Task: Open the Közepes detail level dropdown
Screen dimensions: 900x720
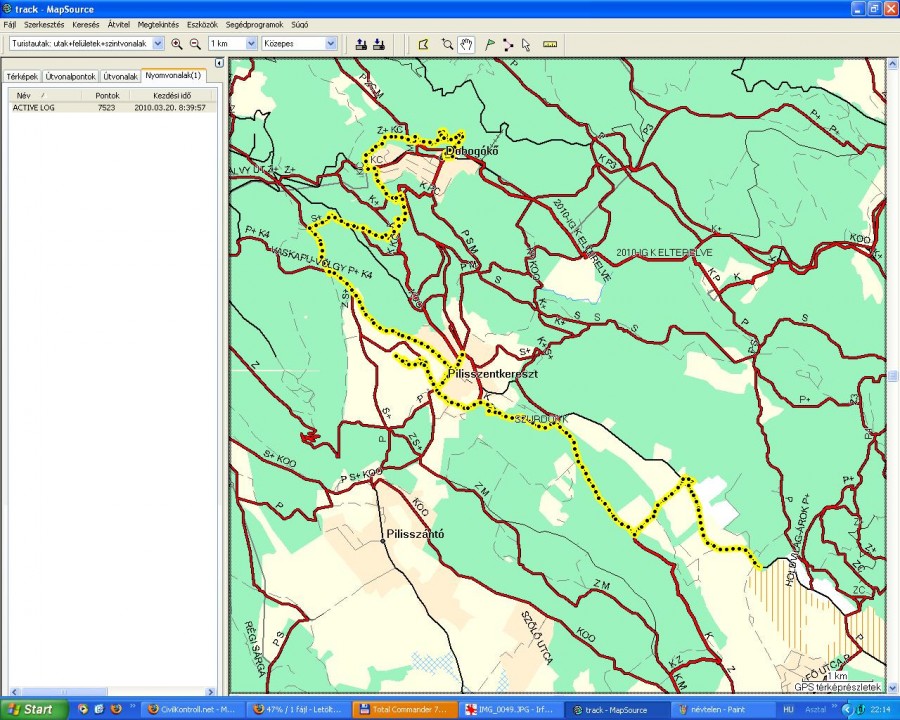Action: [x=331, y=44]
